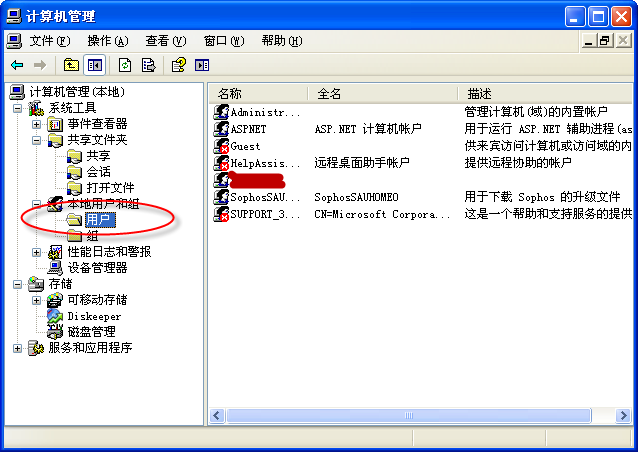Open the Help toolbar icon
This screenshot has width=638, height=452.
click(x=179, y=65)
